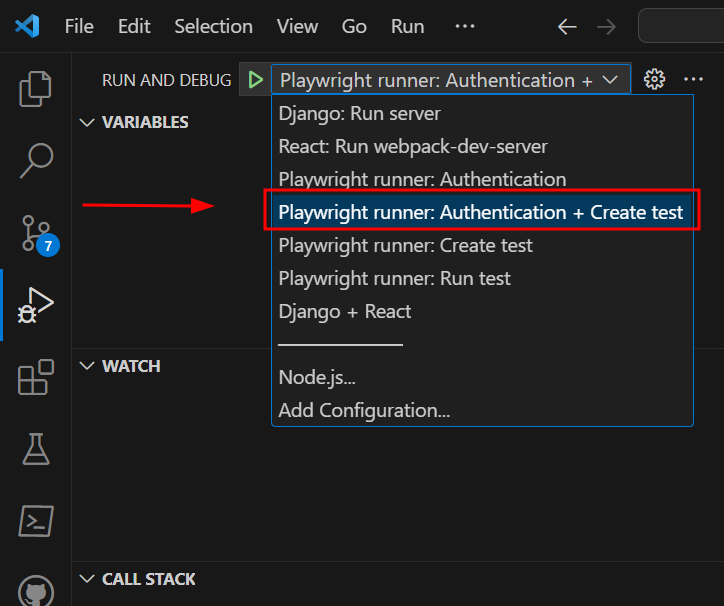This screenshot has height=606, width=724.
Task: Open the terminal icon in activity bar
Action: 36,521
